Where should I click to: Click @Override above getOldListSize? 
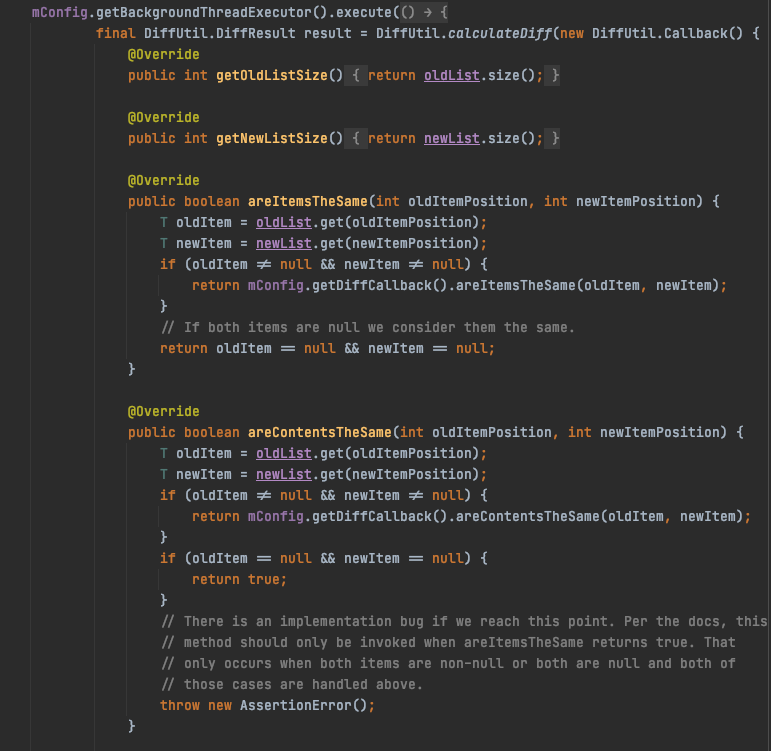(164, 54)
